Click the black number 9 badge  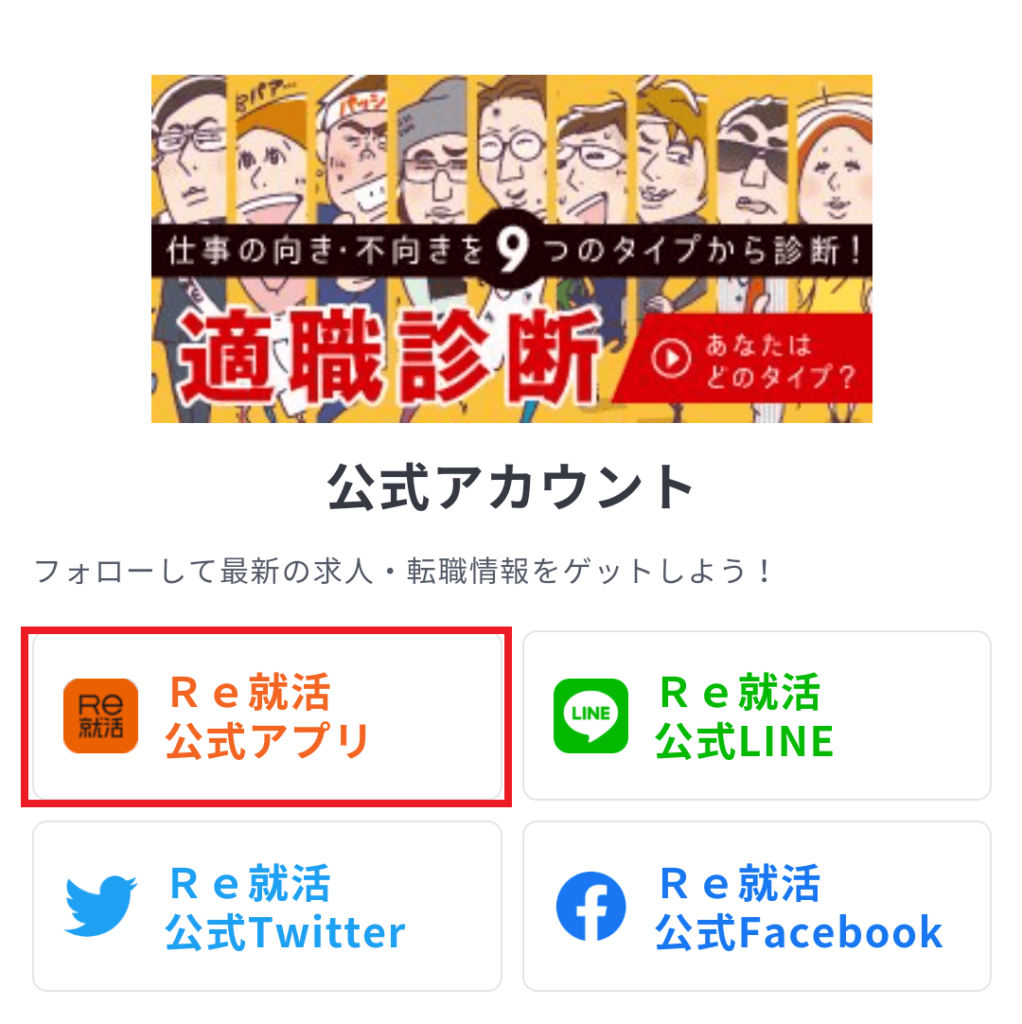tap(512, 249)
